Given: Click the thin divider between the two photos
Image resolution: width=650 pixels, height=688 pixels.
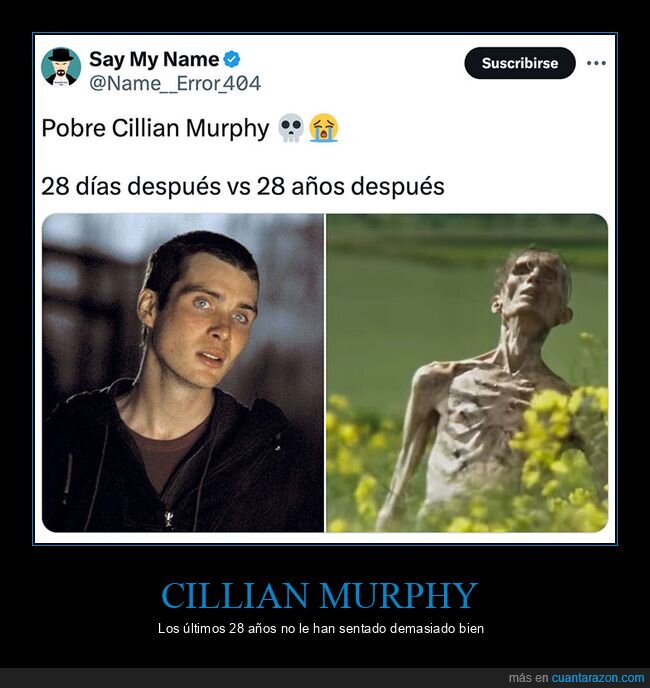Looking at the screenshot, I should pos(325,373).
